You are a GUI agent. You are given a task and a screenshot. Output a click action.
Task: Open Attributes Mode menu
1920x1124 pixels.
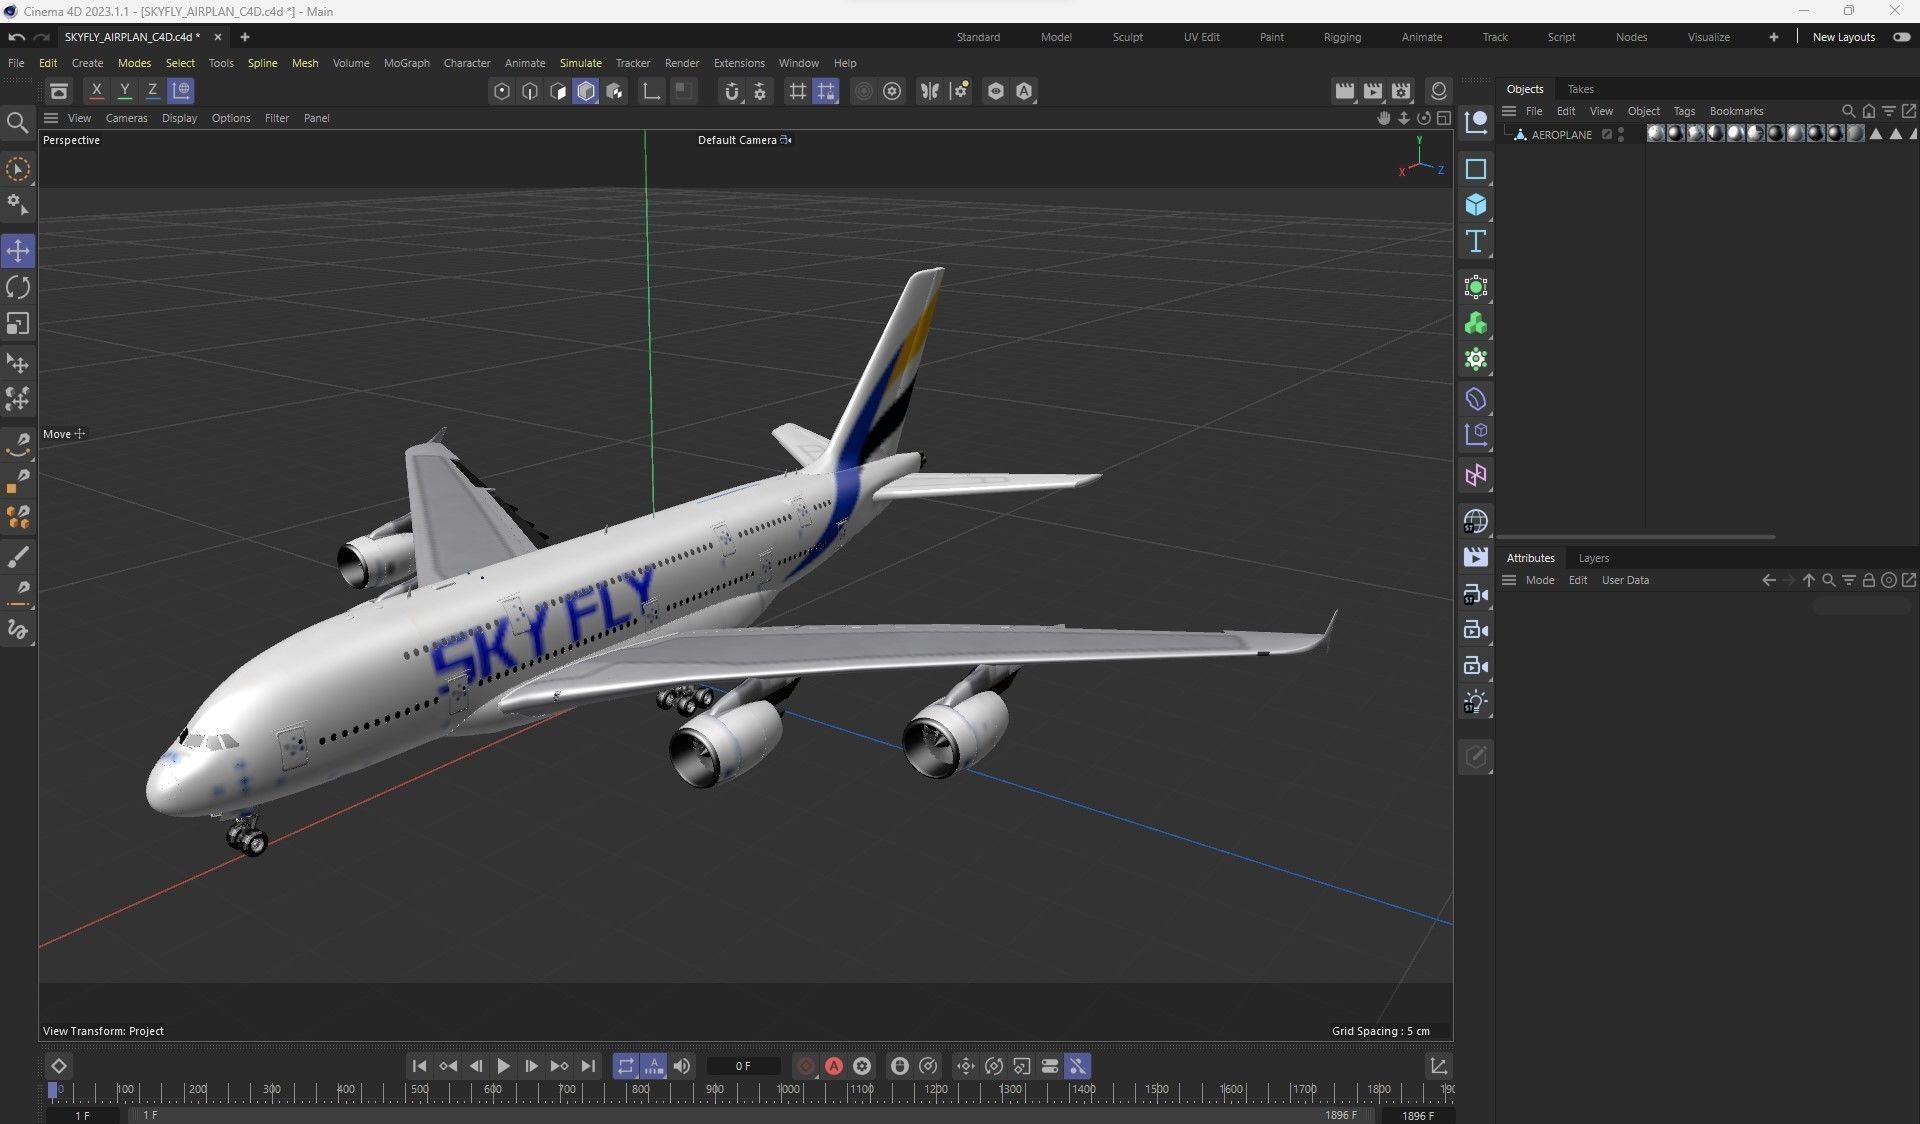[1540, 580]
